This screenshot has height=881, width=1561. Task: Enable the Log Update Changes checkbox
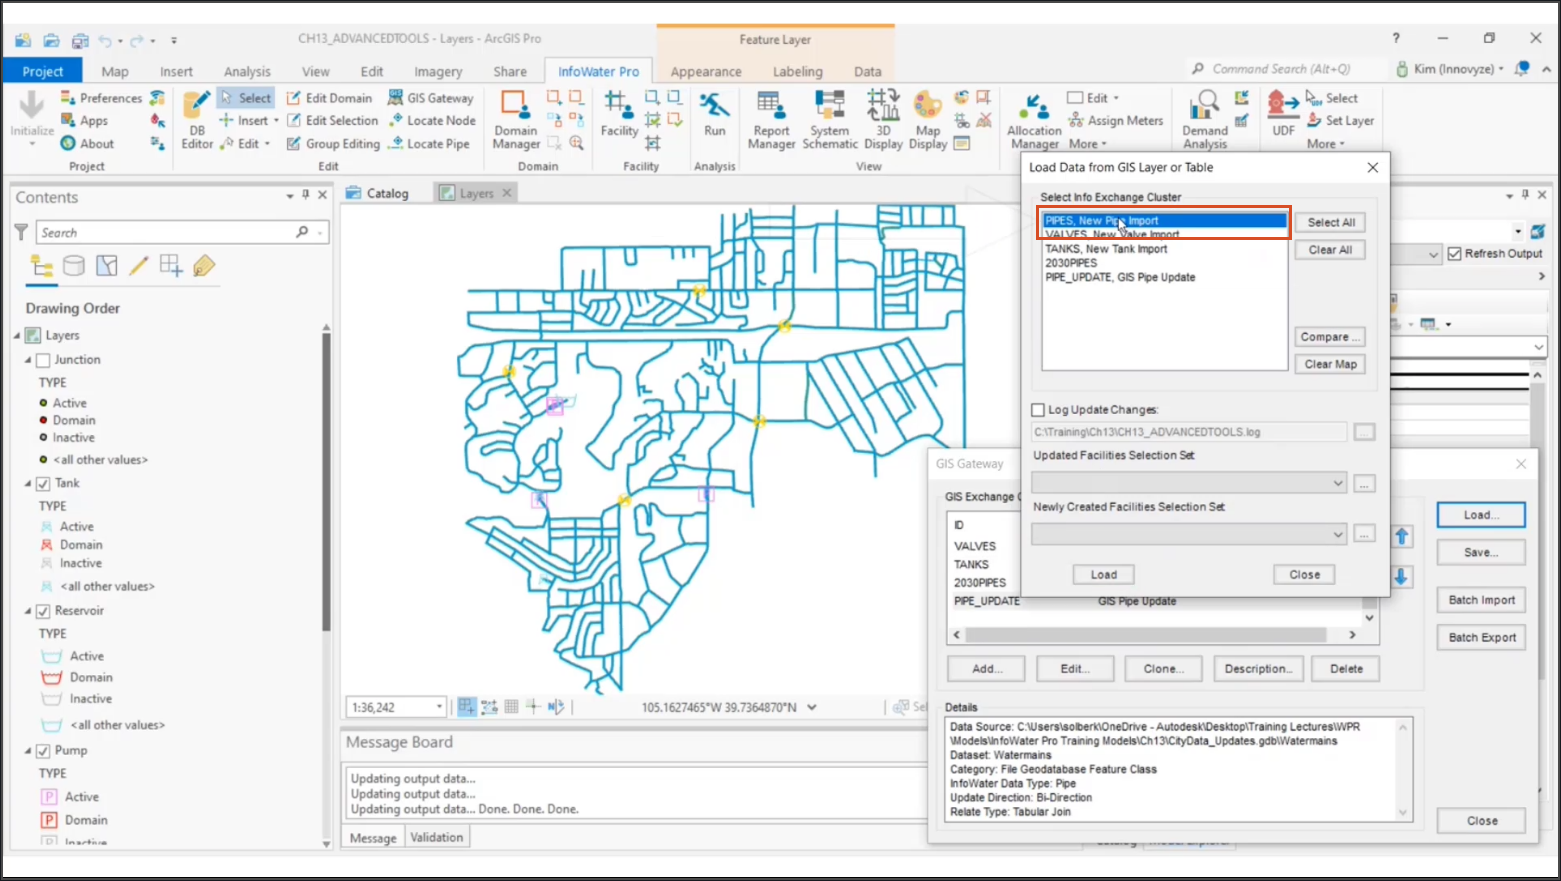[1038, 410]
